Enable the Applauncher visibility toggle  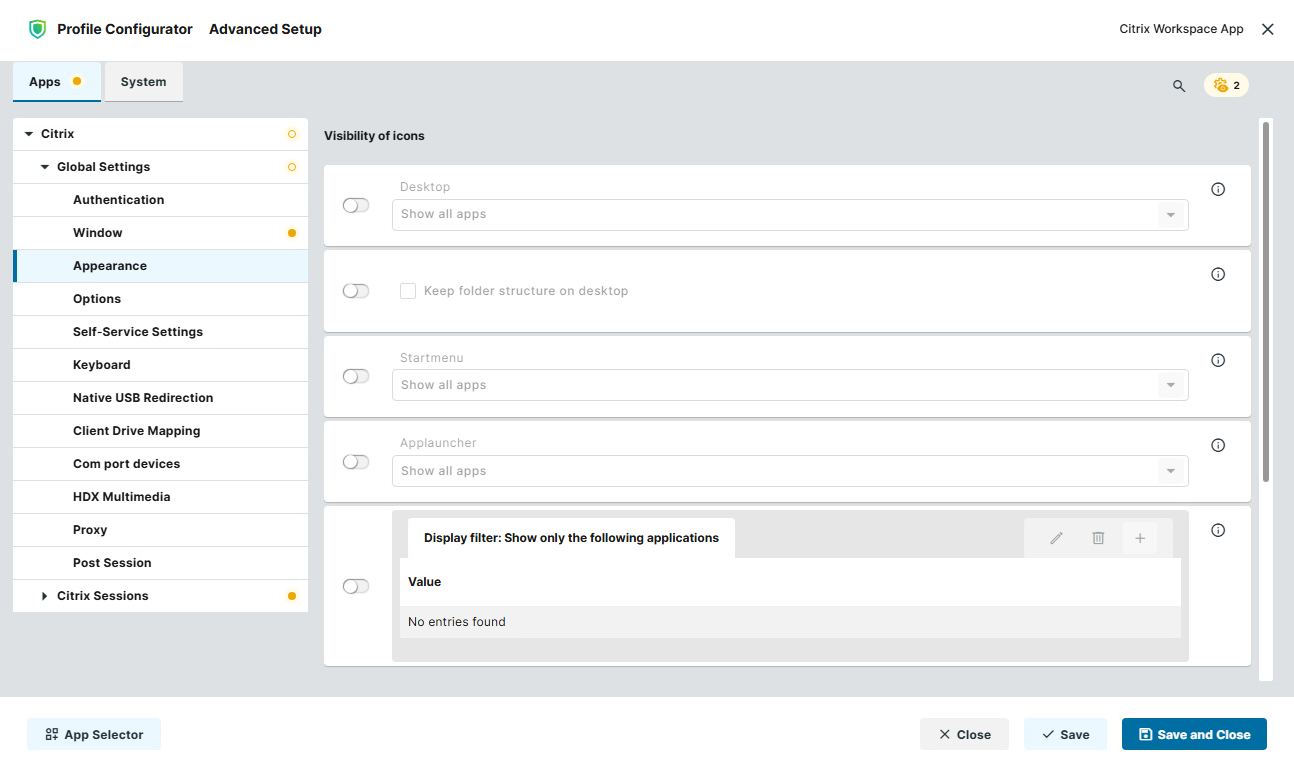[356, 462]
